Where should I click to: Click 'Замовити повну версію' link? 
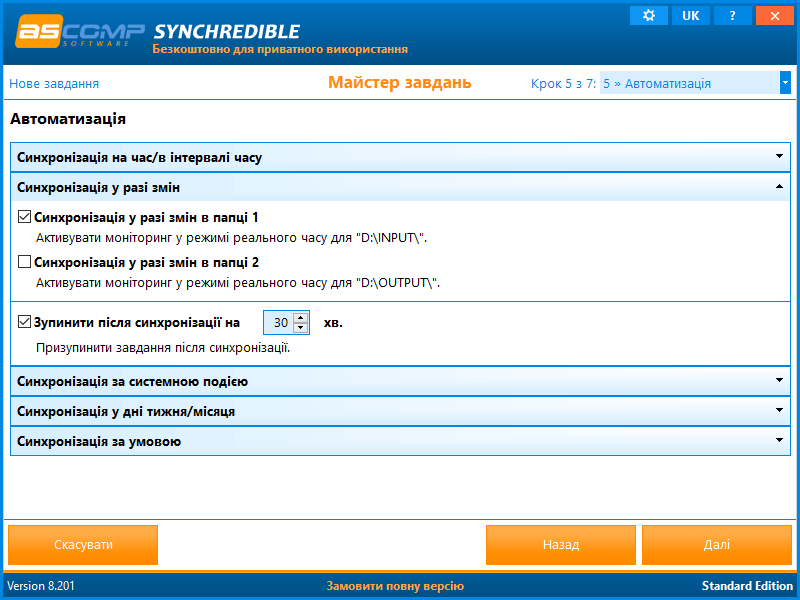pos(395,586)
